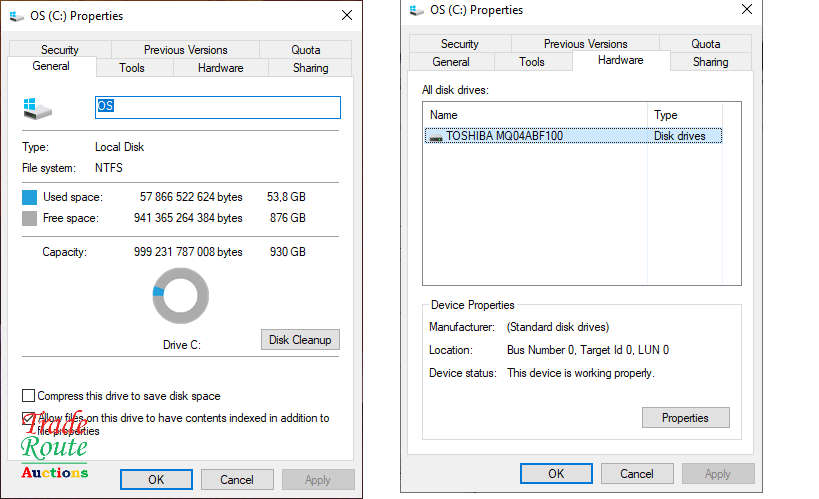Click the Type column header in drives list
This screenshot has height=499, width=819.
[x=694, y=115]
